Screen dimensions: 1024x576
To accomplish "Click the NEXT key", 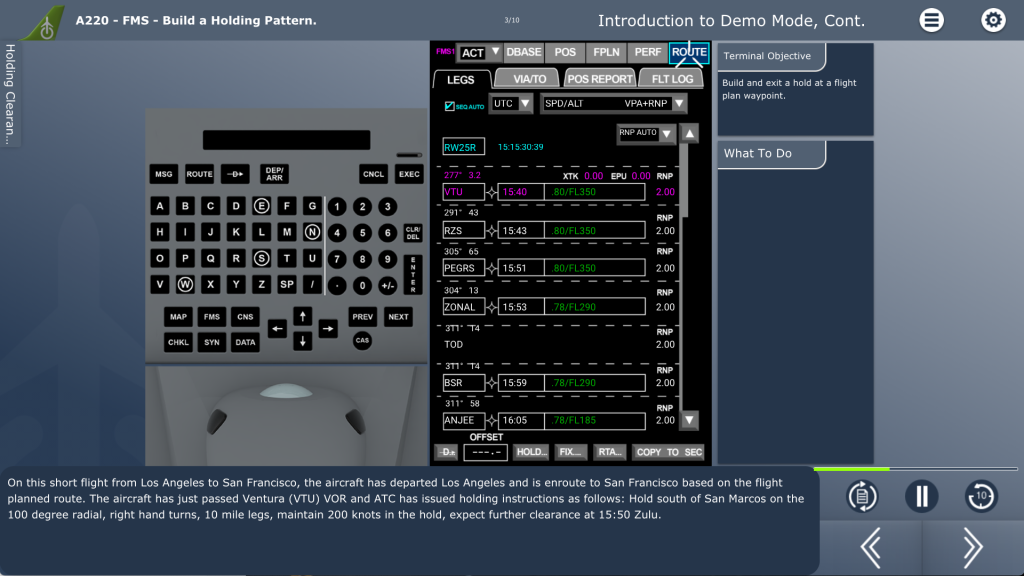I will point(398,317).
